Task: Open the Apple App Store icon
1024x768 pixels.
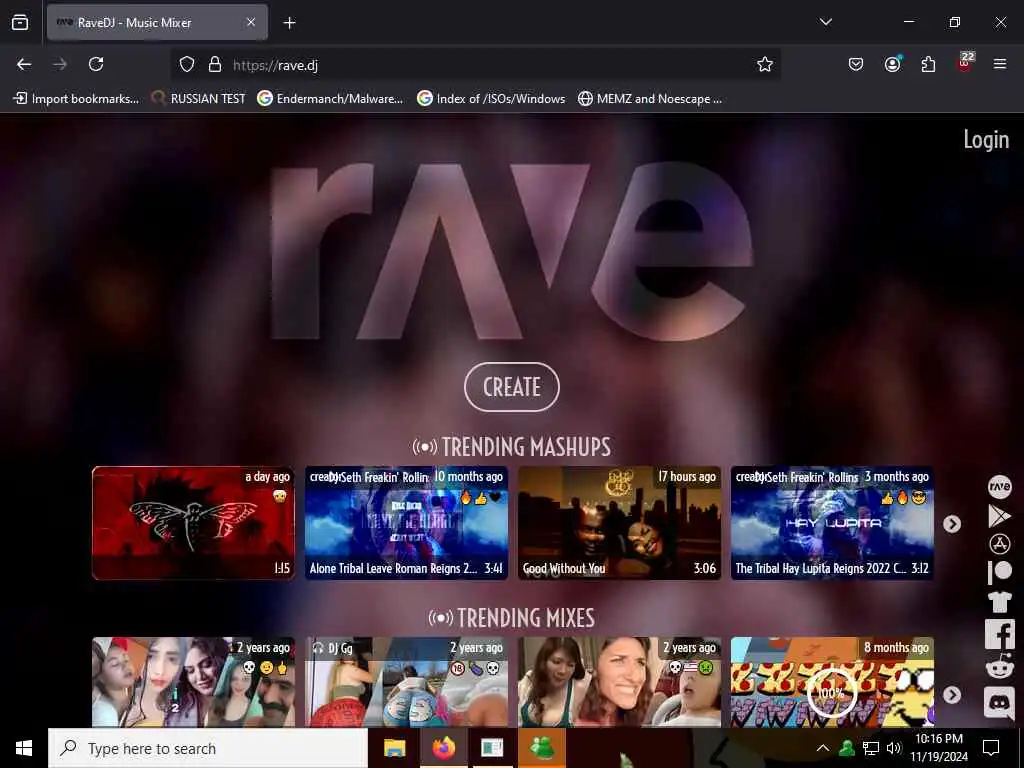Action: pos(999,544)
